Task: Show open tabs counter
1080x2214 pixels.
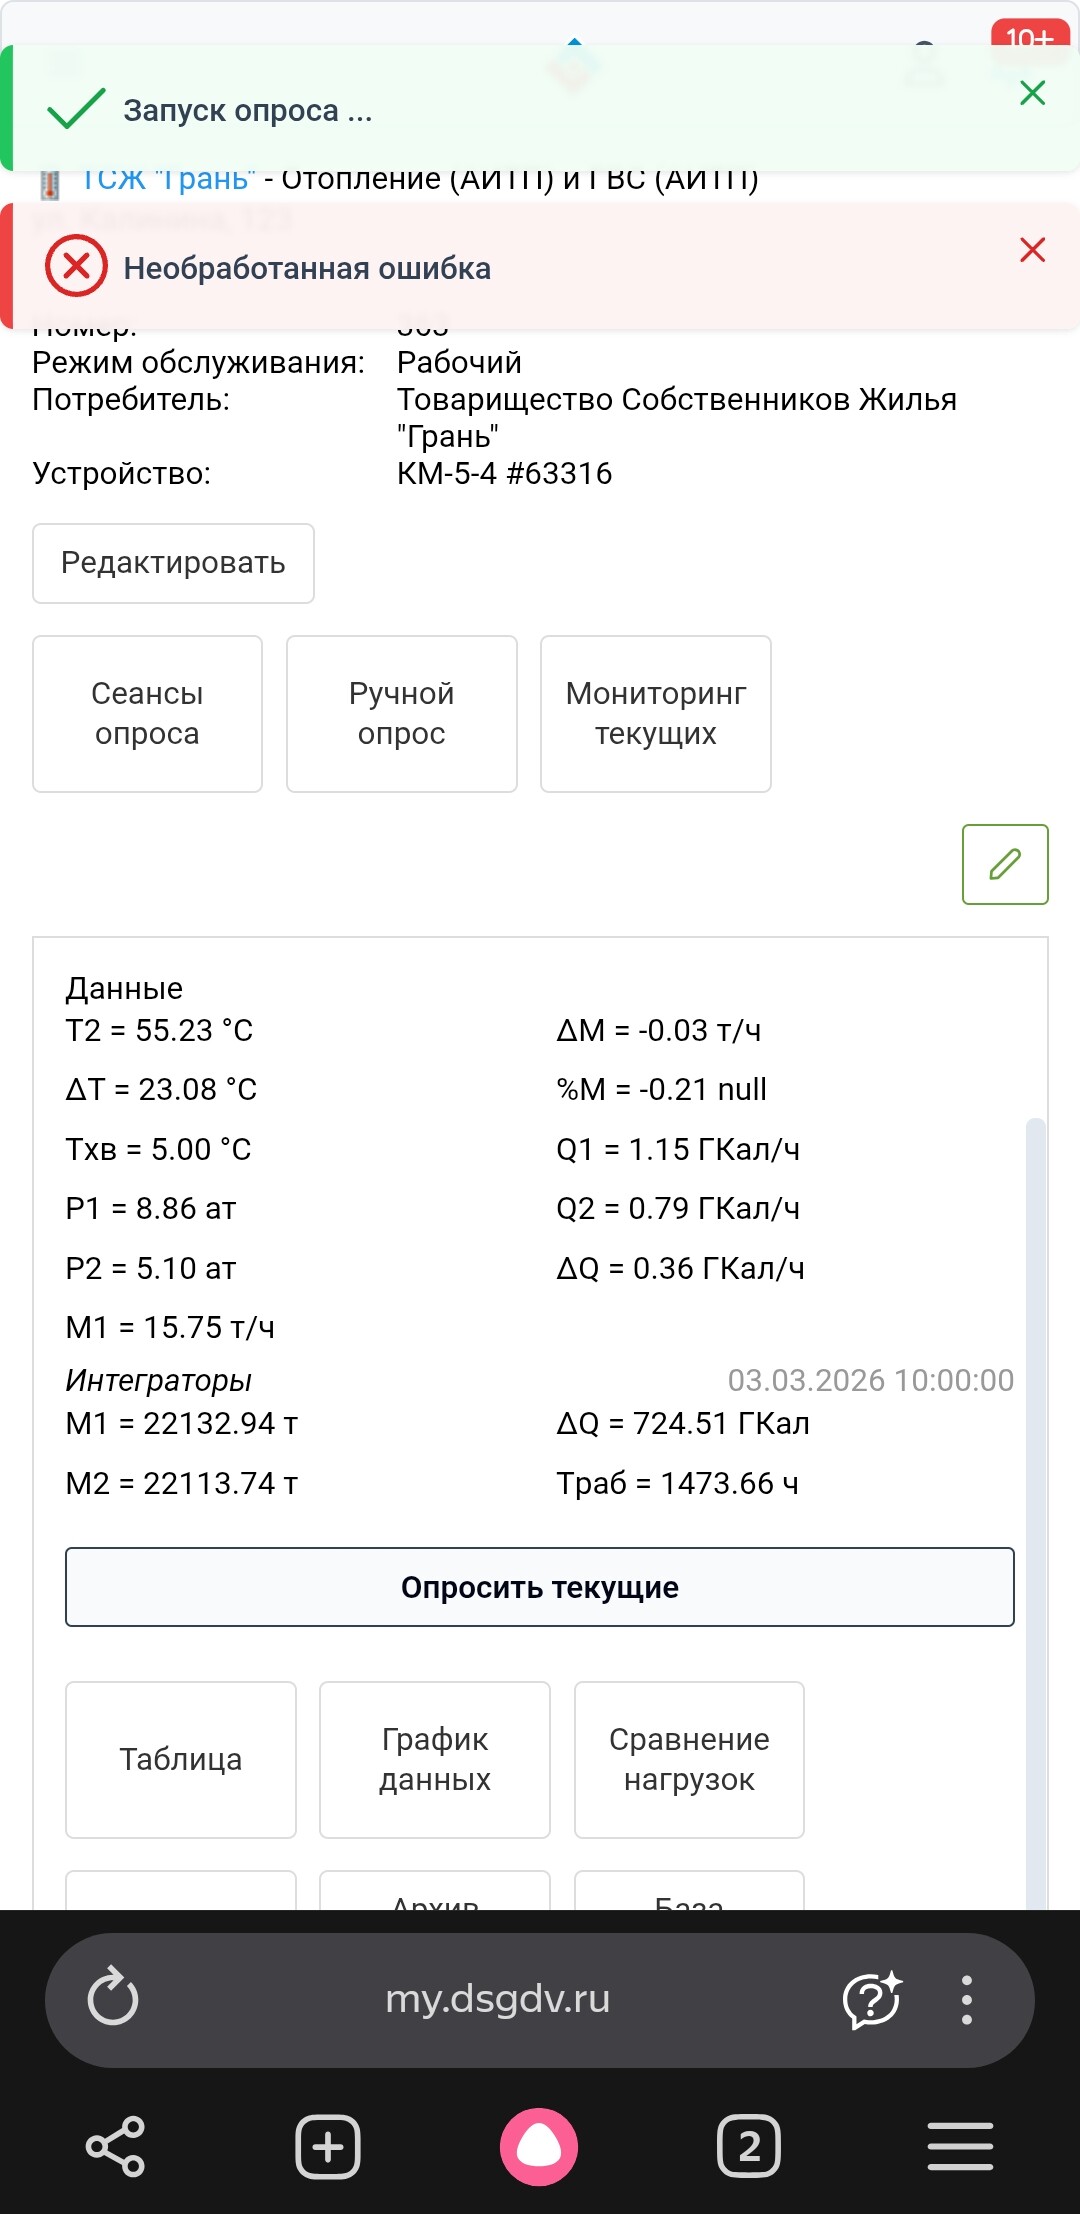Action: (749, 2146)
